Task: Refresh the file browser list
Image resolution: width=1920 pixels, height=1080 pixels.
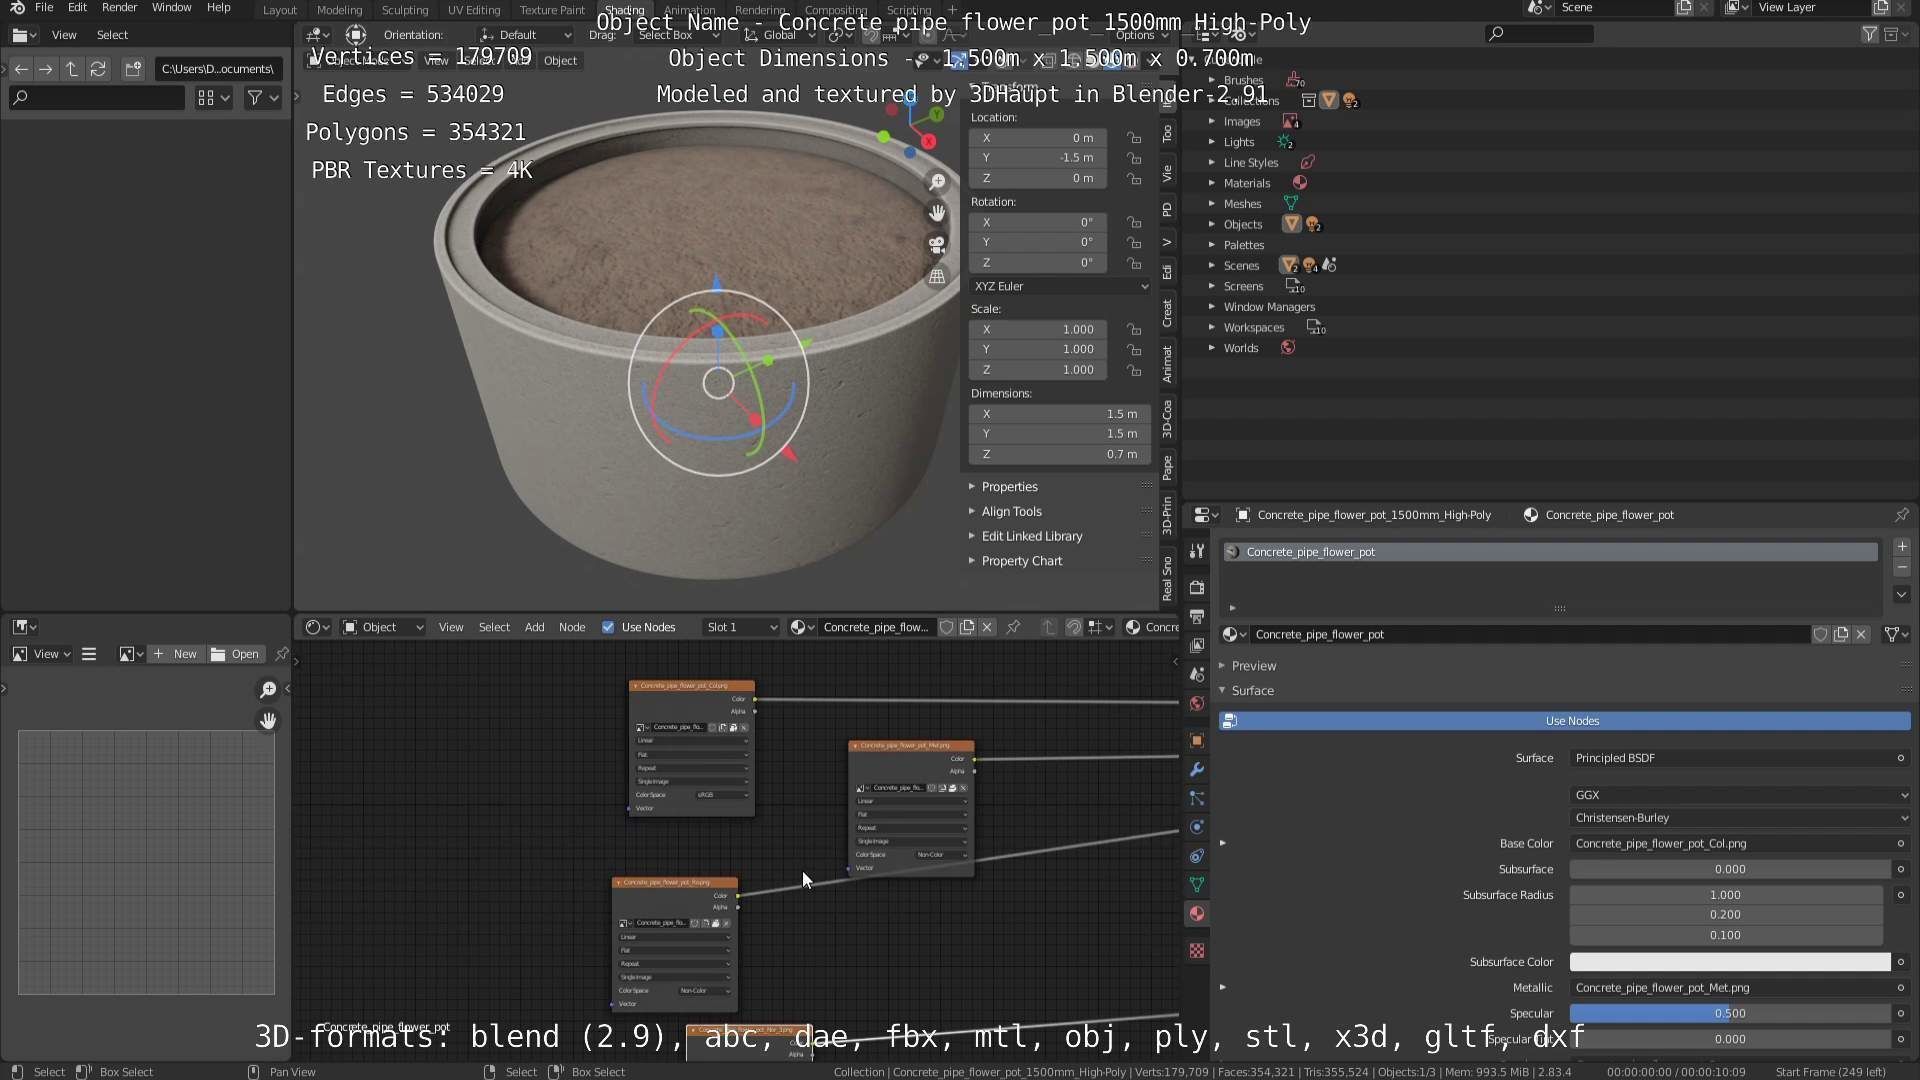Action: [98, 69]
